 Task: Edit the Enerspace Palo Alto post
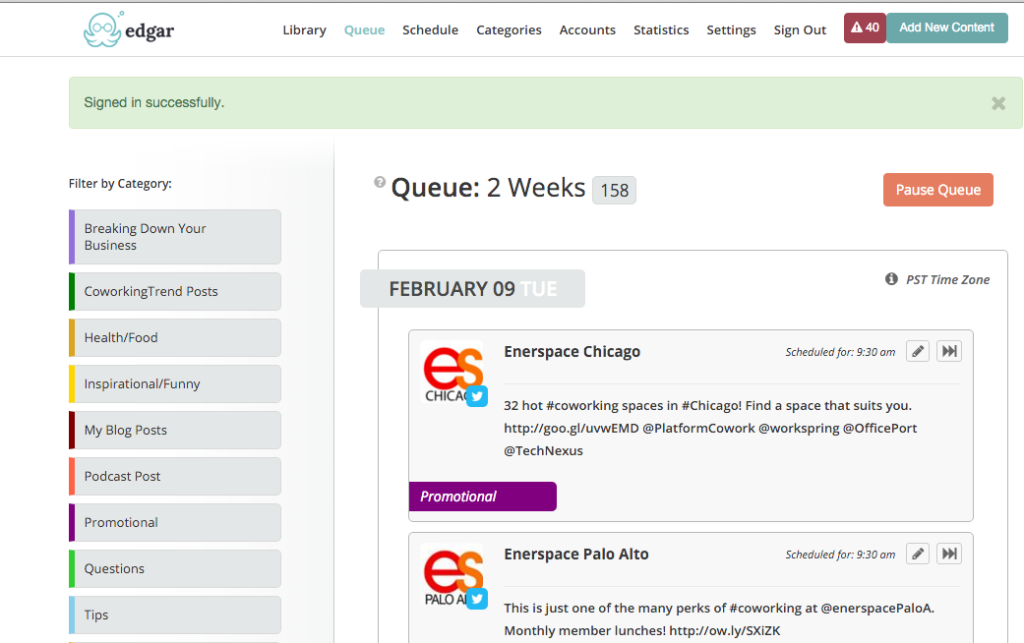[918, 554]
